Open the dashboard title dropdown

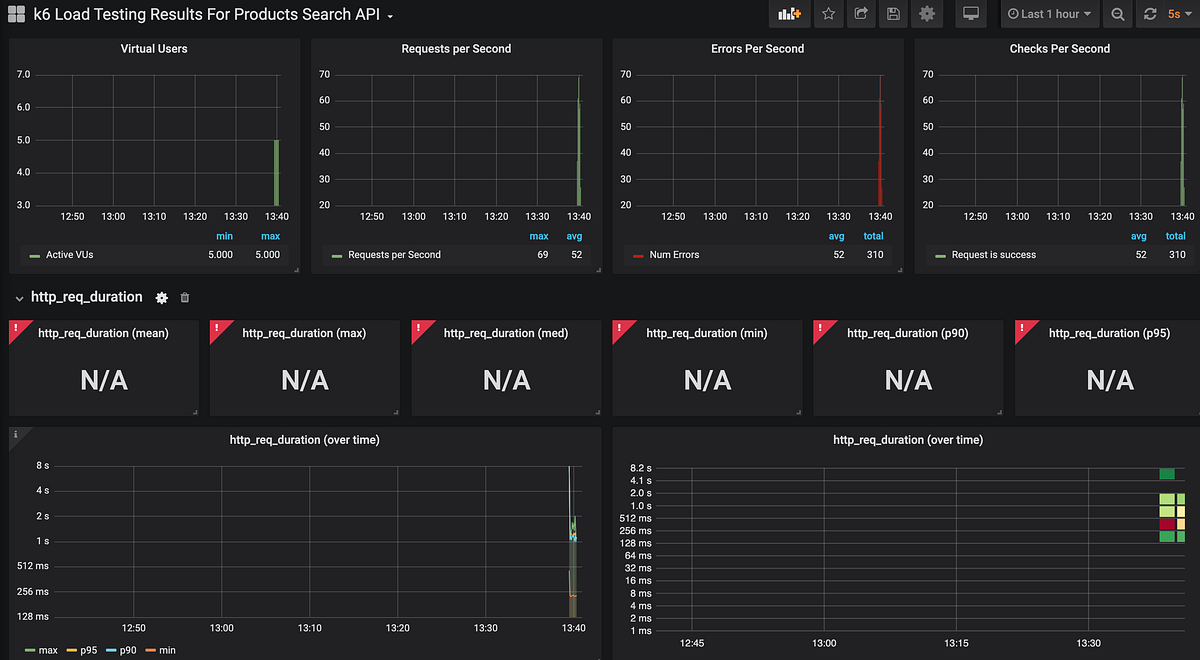tap(389, 15)
